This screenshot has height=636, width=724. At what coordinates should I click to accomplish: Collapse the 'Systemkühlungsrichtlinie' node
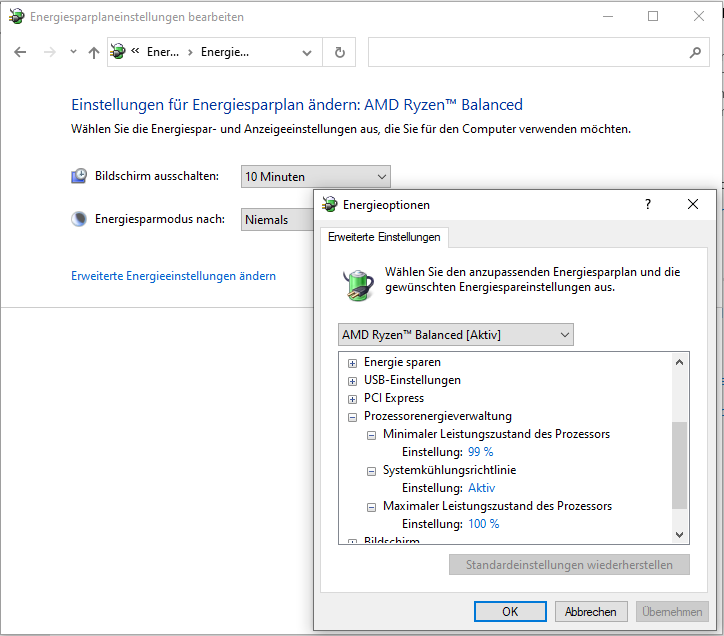(371, 471)
